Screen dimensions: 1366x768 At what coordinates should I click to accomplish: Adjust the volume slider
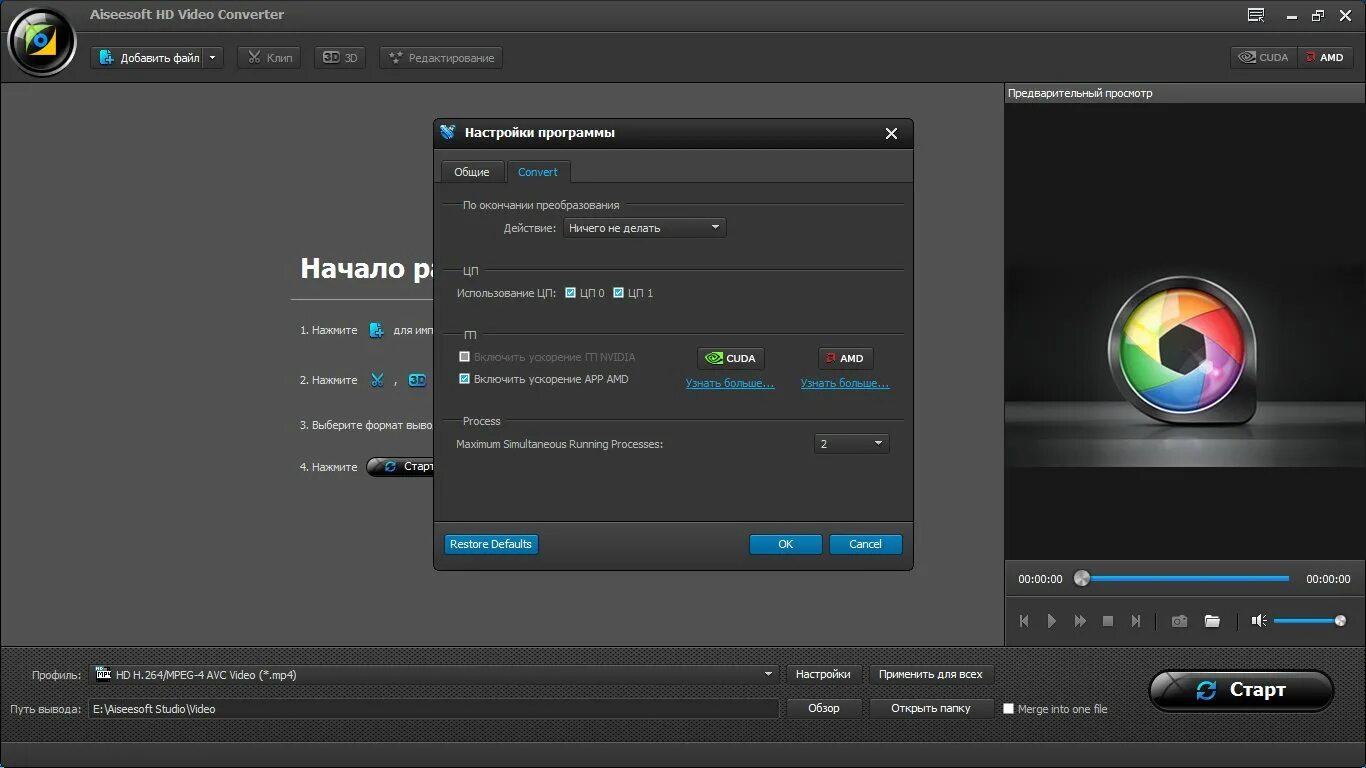point(1310,621)
